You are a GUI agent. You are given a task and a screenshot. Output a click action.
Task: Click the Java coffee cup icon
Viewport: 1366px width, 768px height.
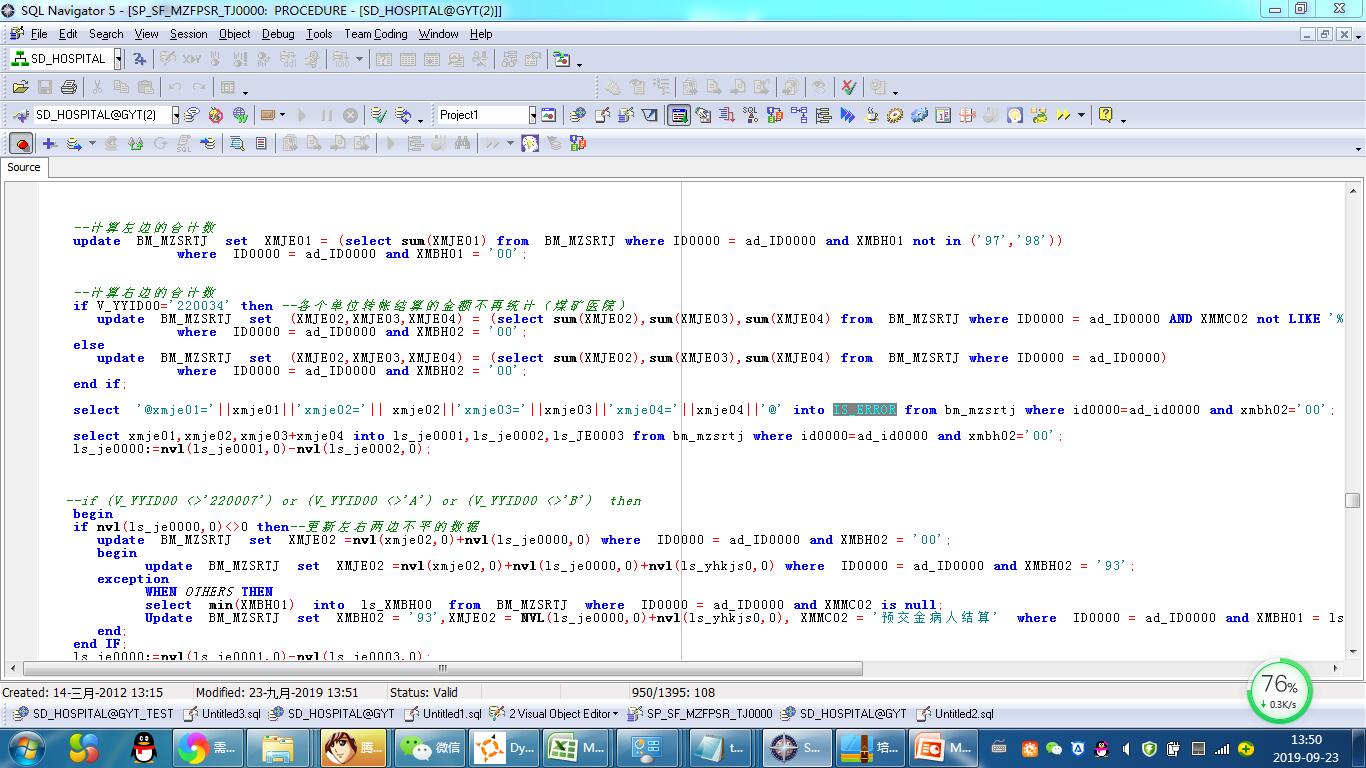point(871,115)
